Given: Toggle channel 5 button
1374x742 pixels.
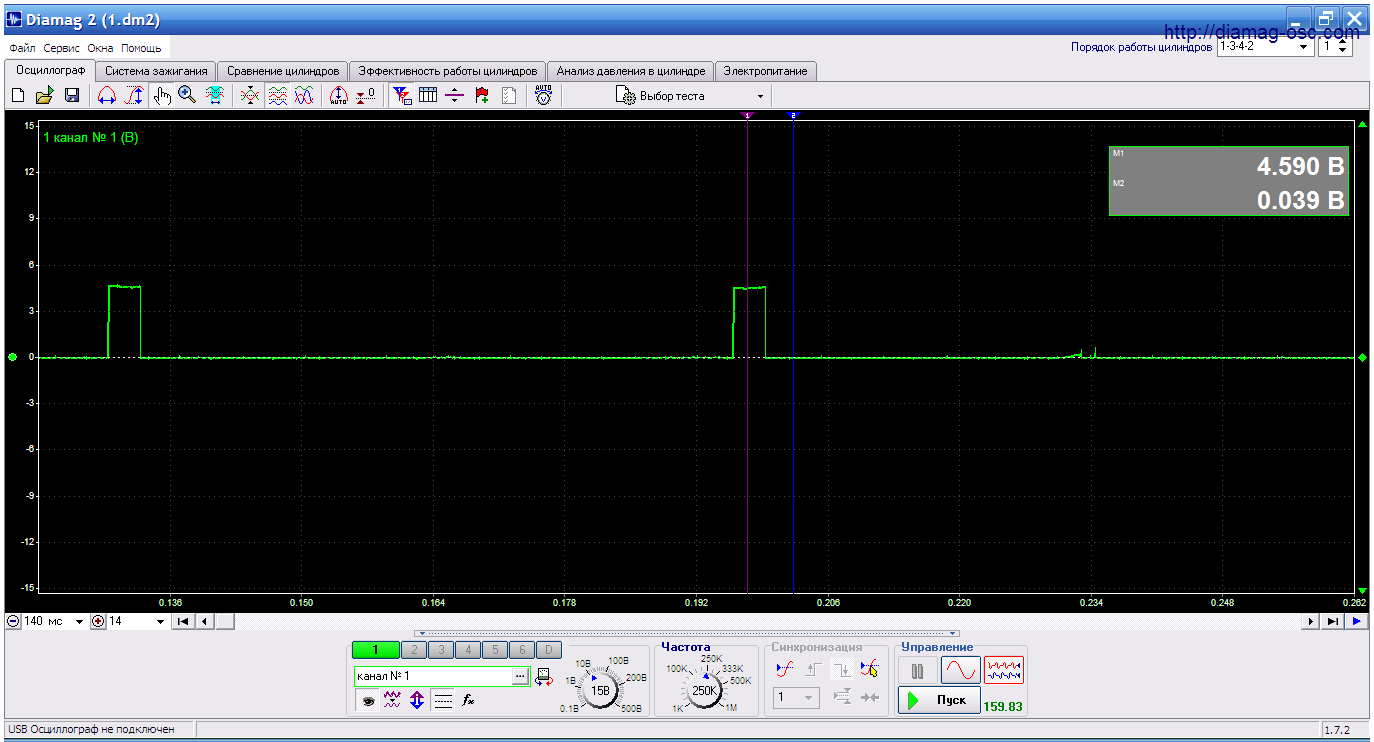Looking at the screenshot, I should pos(494,650).
